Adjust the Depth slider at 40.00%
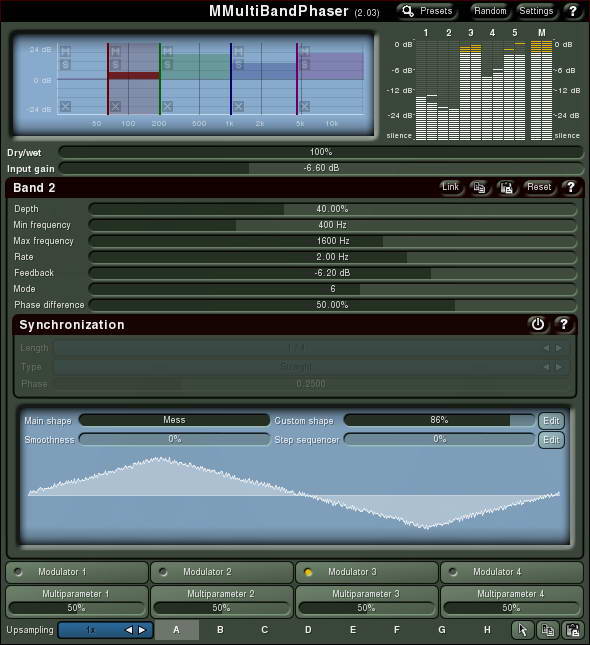The width and height of the screenshot is (590, 645). (x=332, y=209)
